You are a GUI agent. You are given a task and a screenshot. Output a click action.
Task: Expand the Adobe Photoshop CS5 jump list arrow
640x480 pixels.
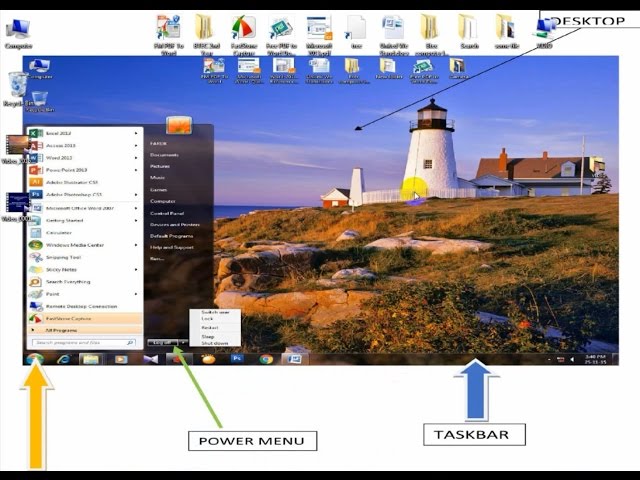point(136,195)
